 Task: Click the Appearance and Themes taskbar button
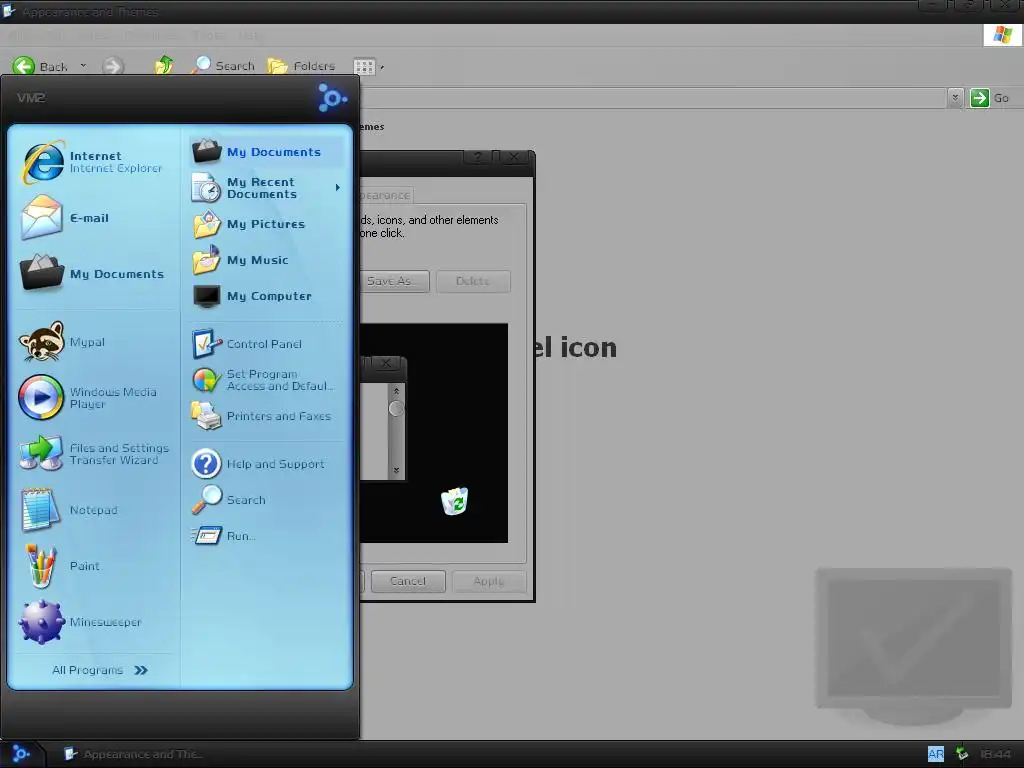pos(133,754)
